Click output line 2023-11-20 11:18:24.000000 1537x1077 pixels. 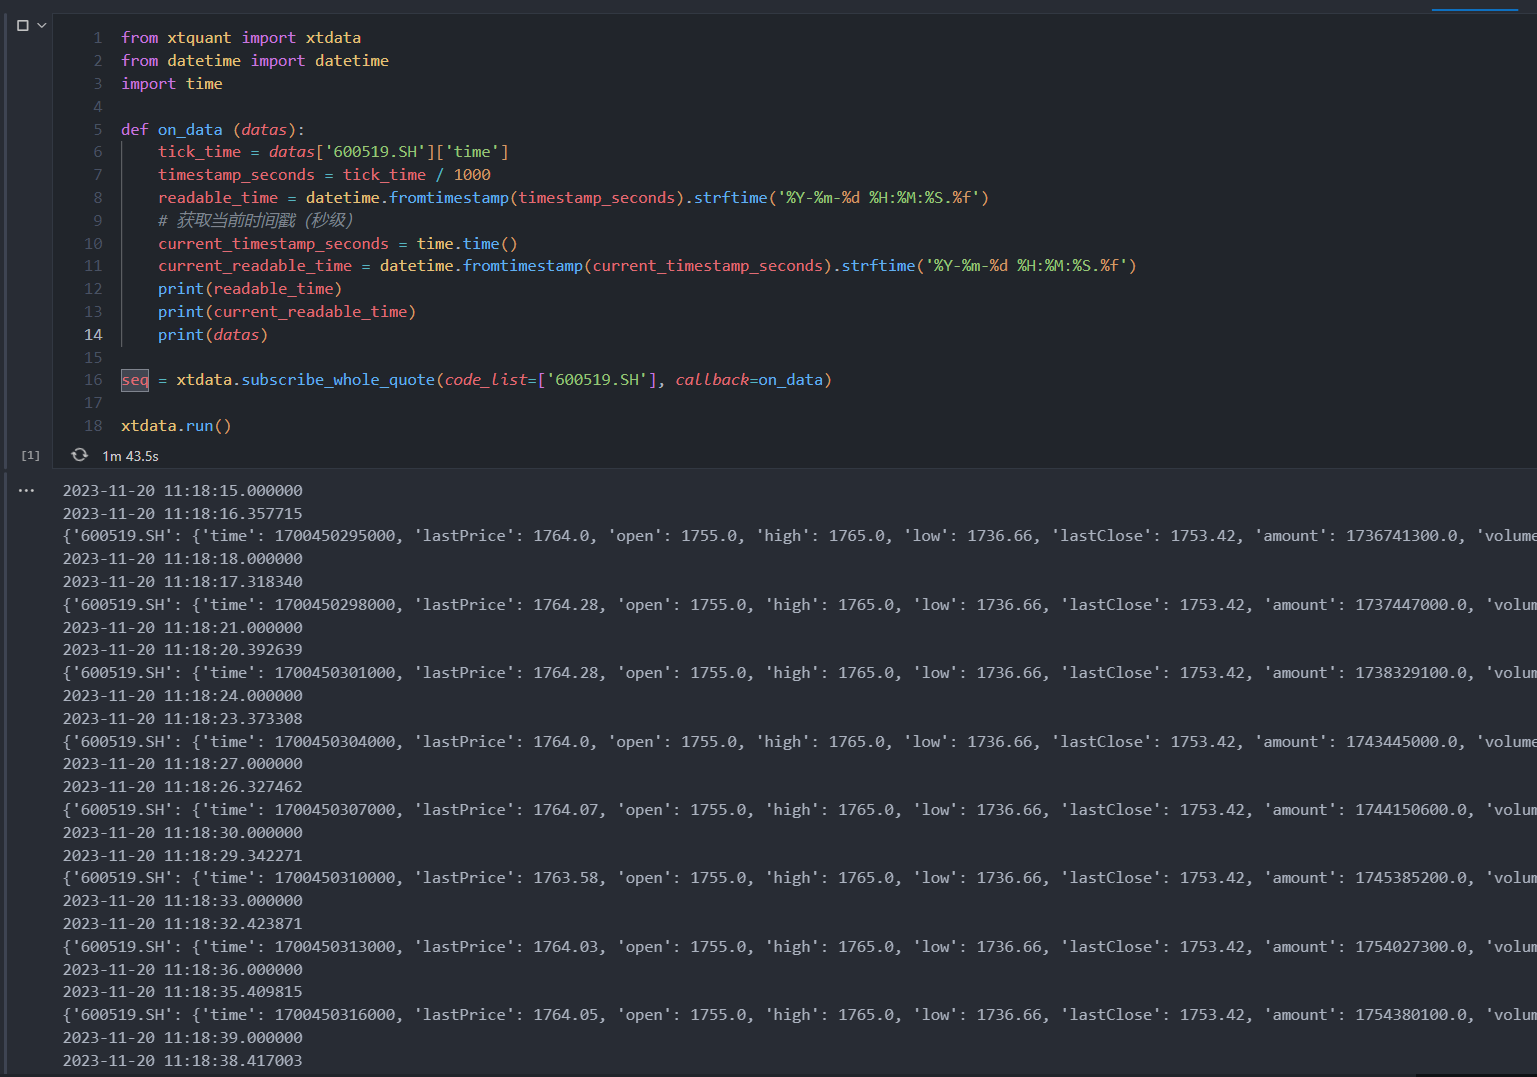tap(183, 696)
